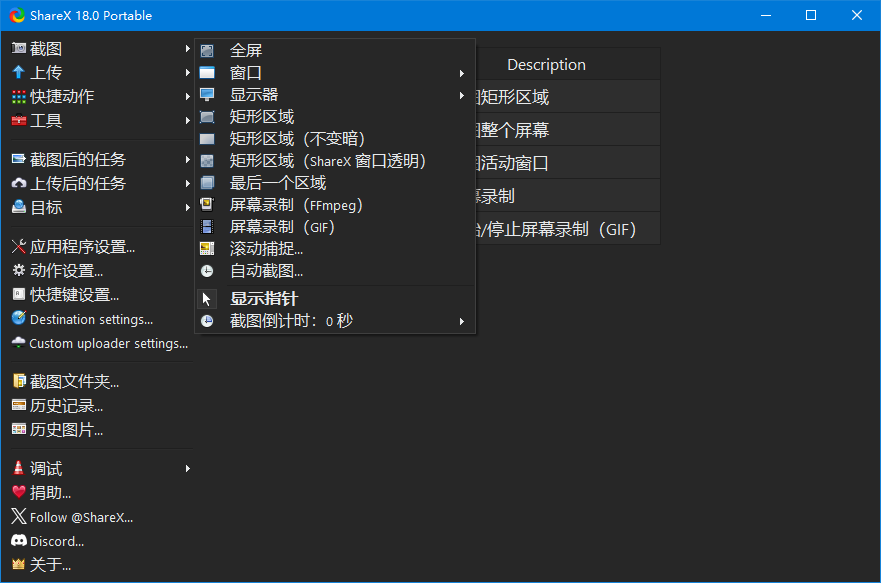881x583 pixels.
Task: Click the 截图后的任务 icon
Action: (19, 160)
